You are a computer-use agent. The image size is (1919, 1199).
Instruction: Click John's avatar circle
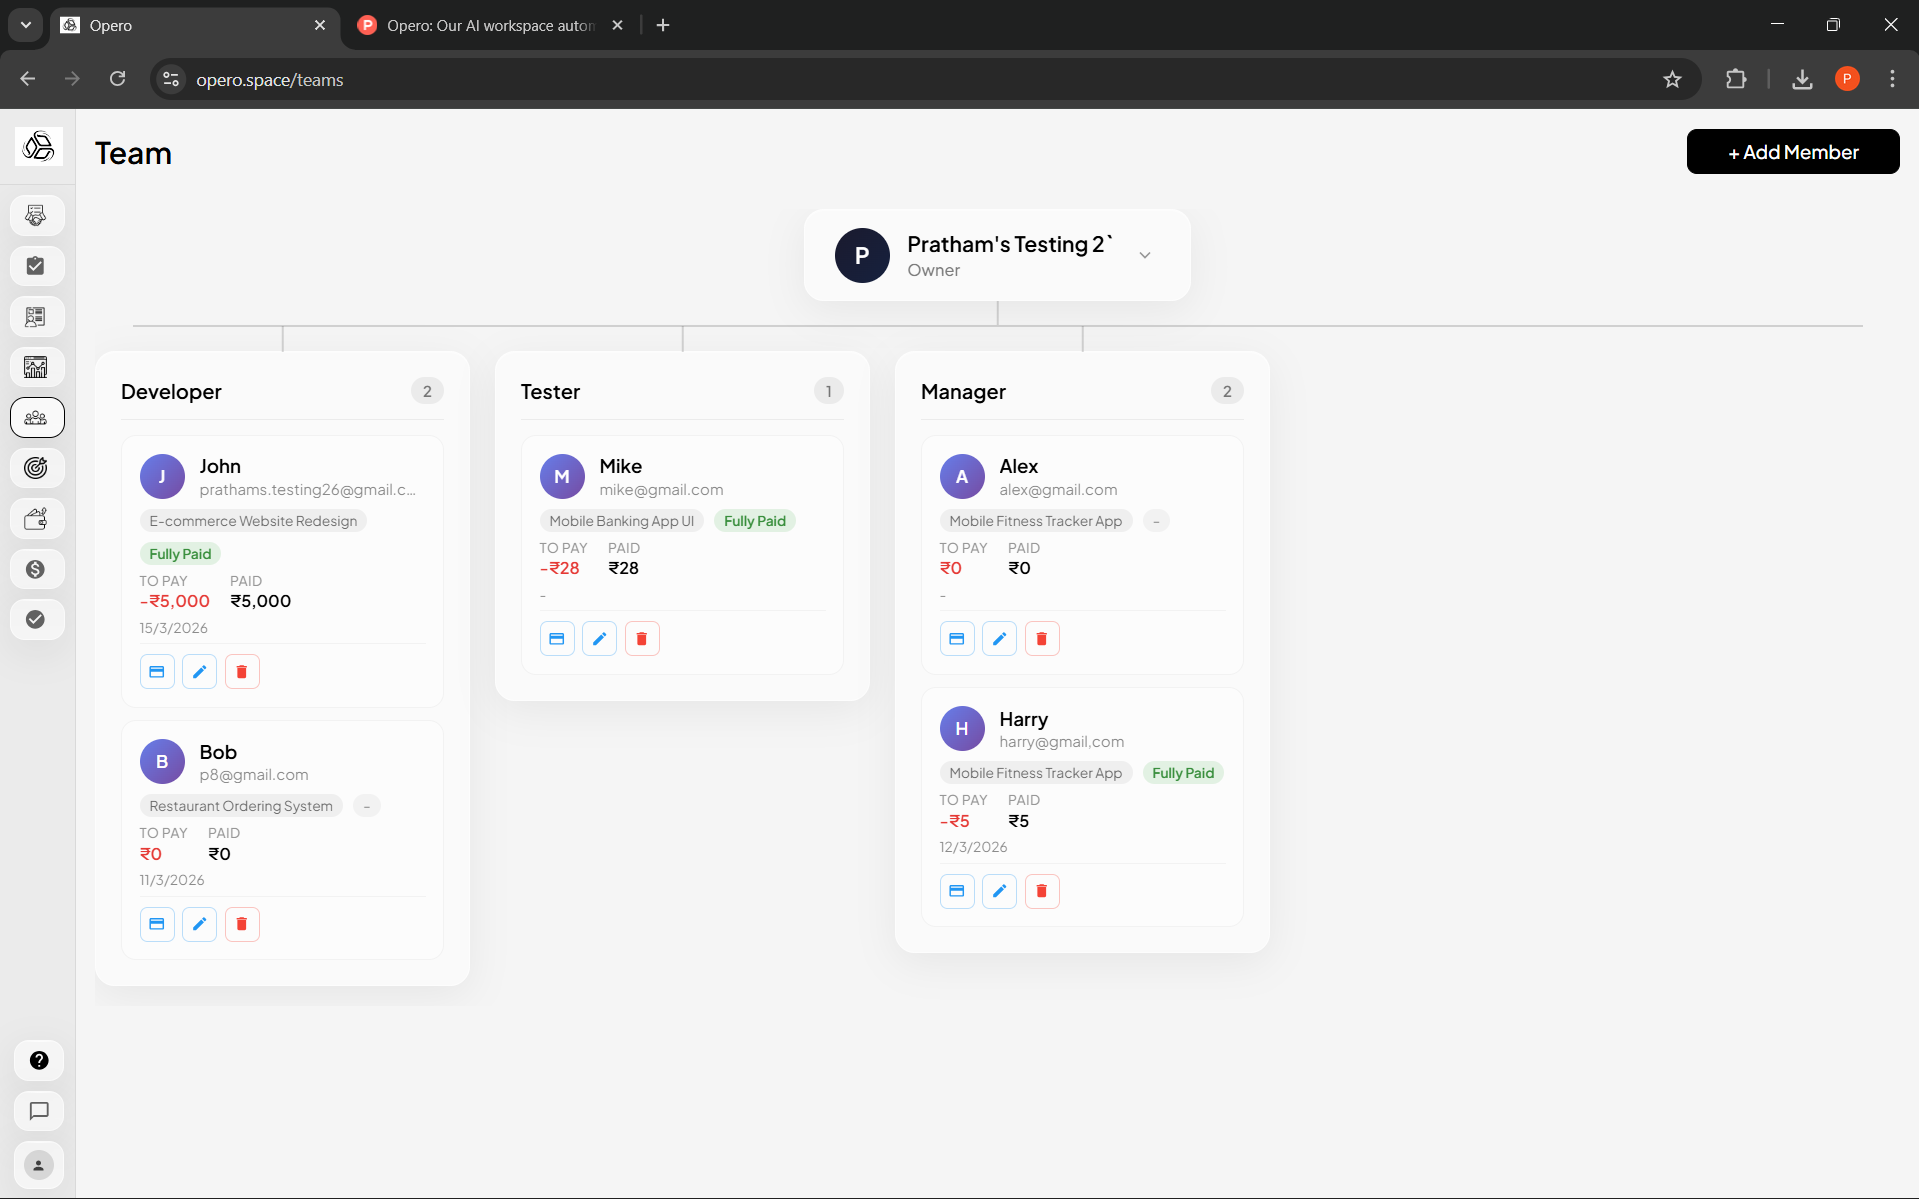click(162, 477)
